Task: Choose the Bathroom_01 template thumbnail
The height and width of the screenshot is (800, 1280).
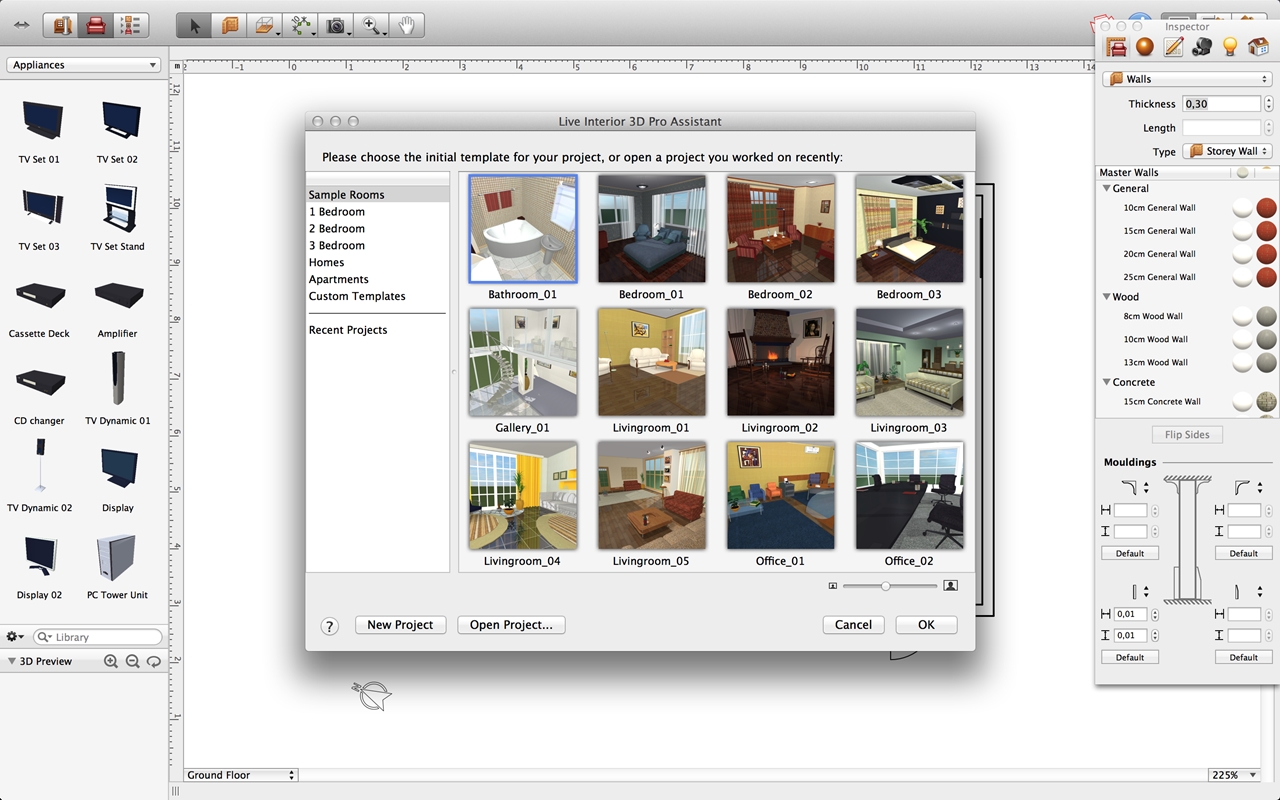Action: point(523,229)
